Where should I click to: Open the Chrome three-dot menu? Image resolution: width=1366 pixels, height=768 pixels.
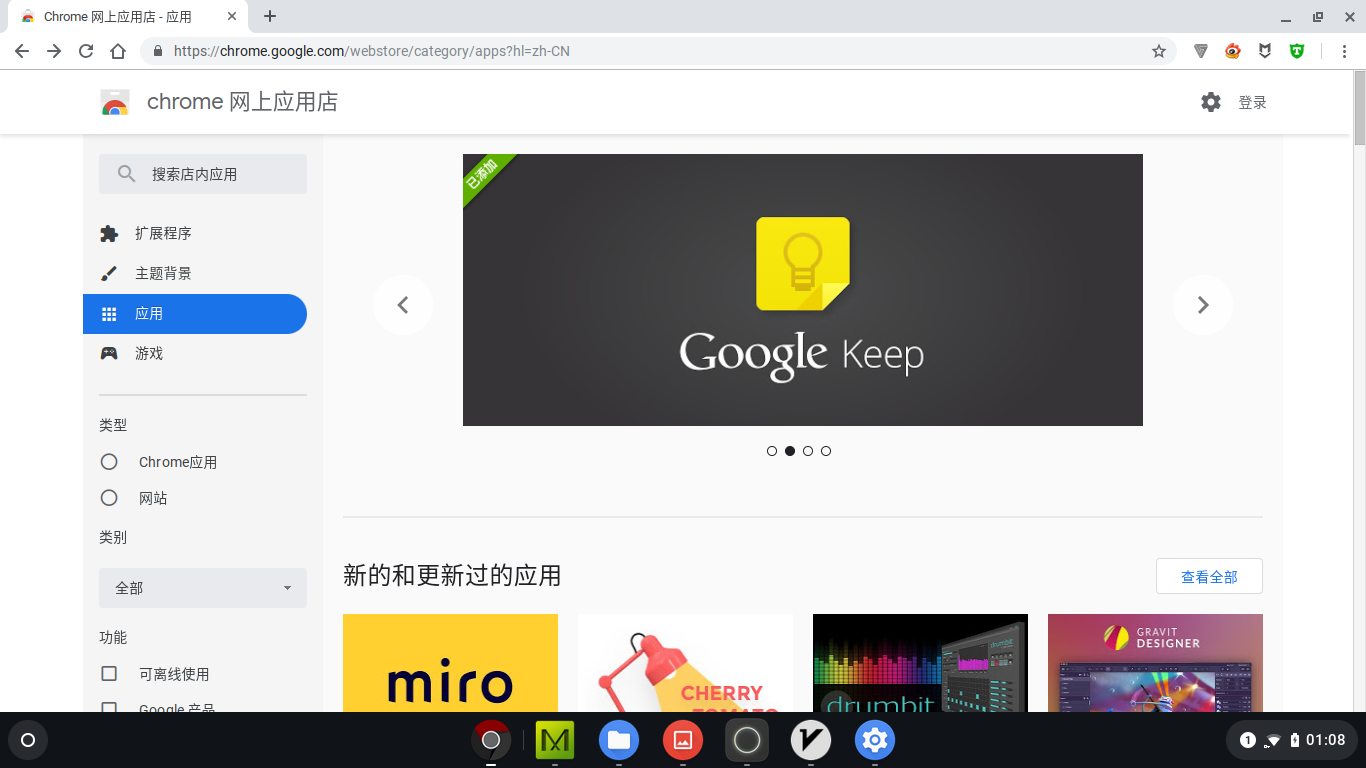[1345, 51]
